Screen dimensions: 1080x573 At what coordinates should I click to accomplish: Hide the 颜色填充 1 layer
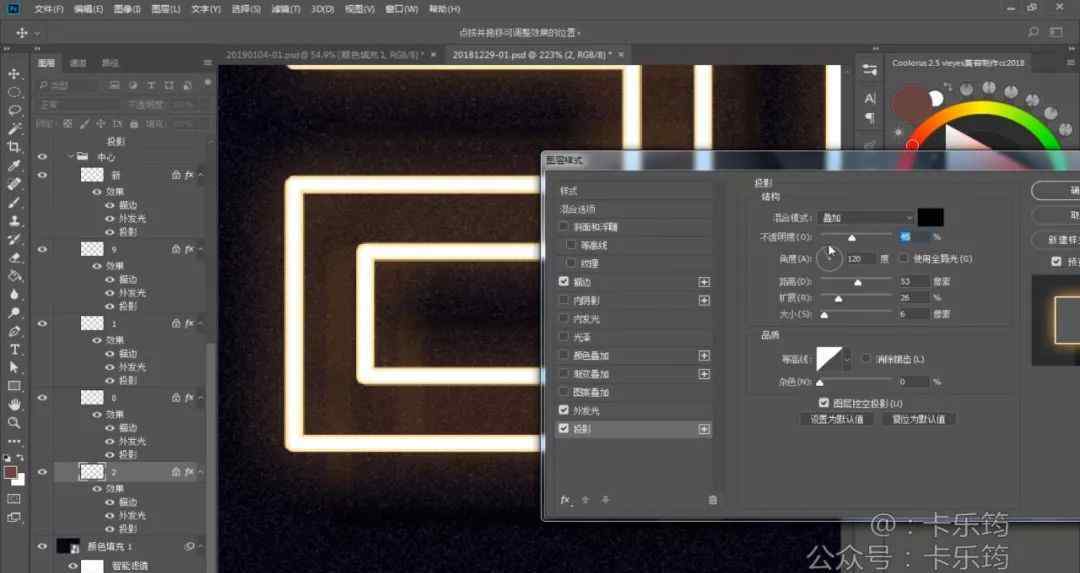[x=42, y=546]
